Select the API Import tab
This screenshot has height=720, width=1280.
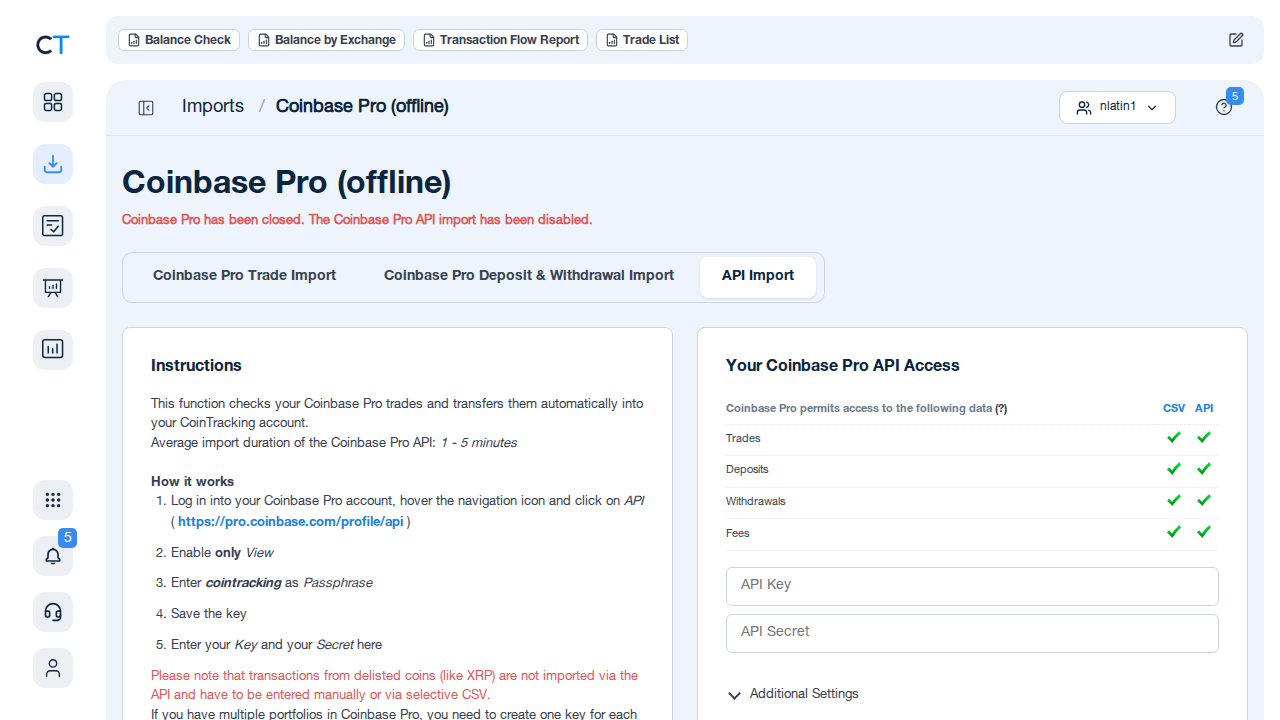coord(758,276)
